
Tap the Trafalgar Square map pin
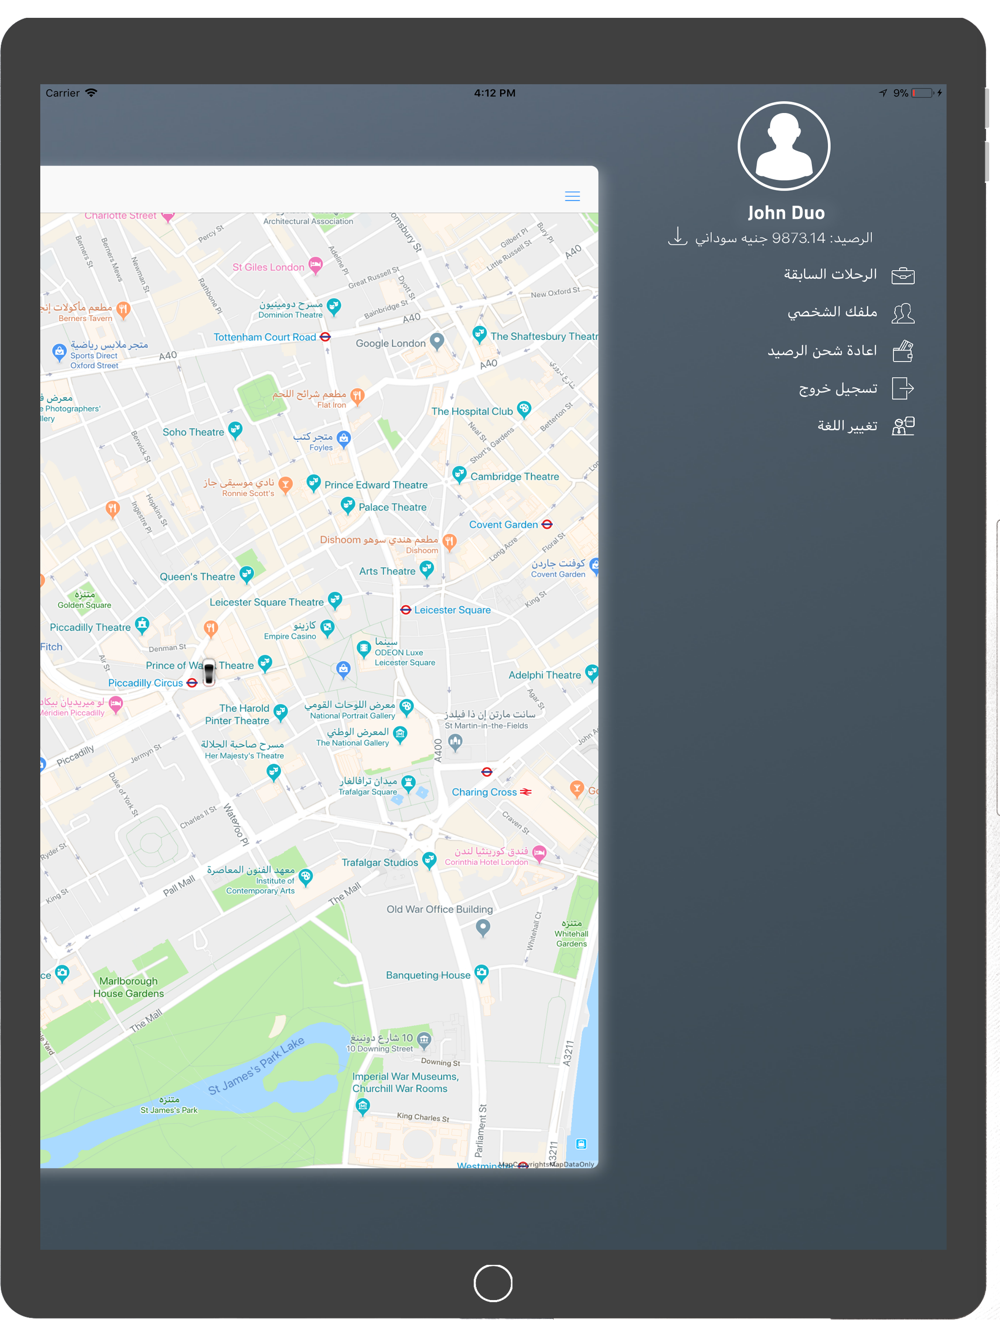tap(408, 783)
